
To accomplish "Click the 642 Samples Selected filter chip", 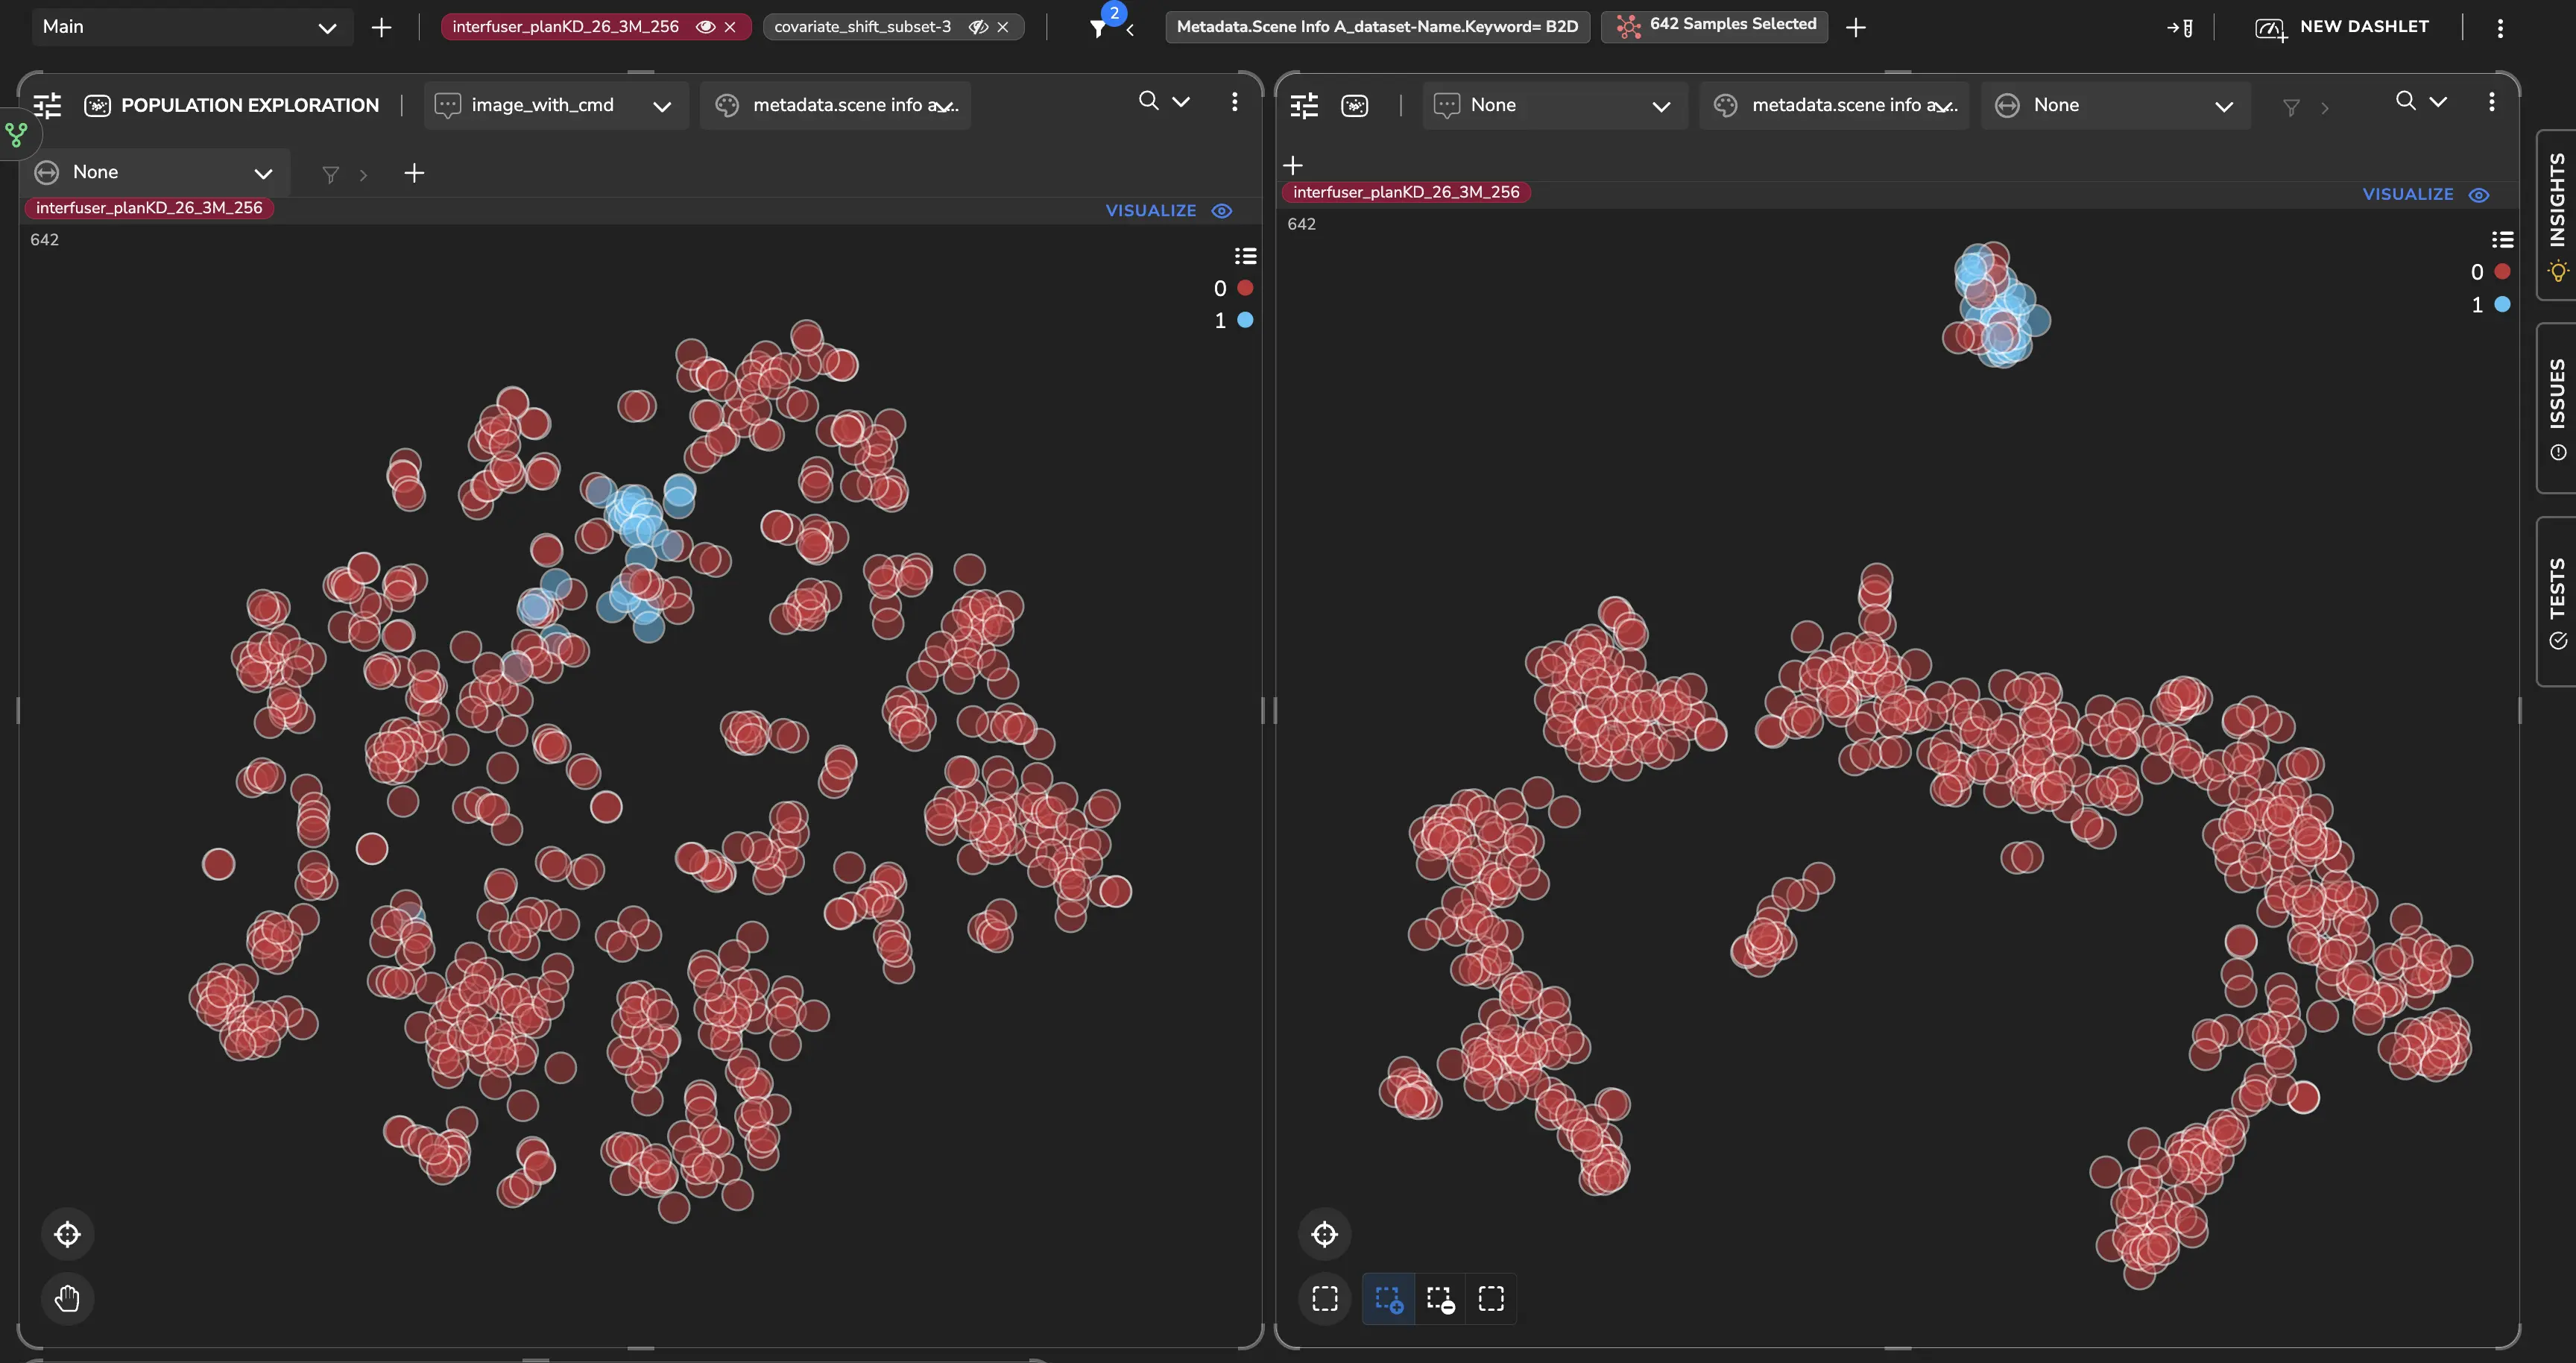I will [x=1715, y=25].
